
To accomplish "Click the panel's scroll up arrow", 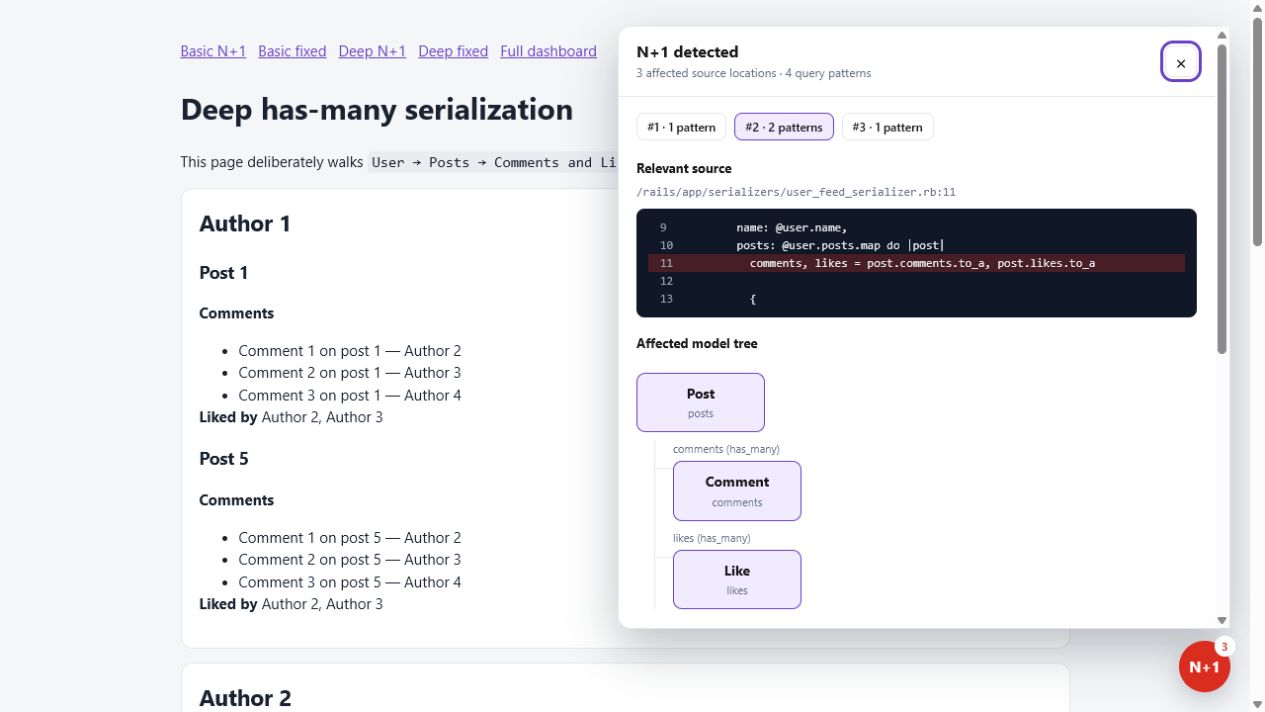I will [x=1222, y=35].
